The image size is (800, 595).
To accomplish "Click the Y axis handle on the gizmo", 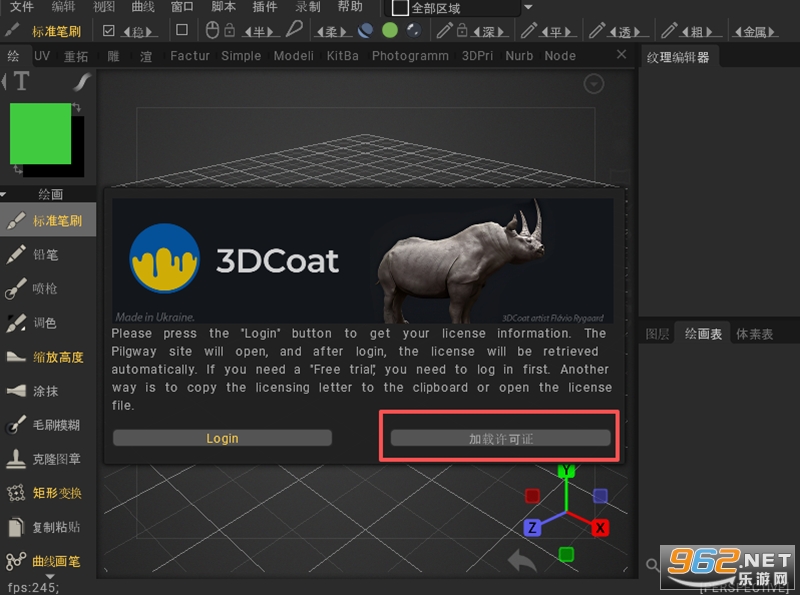I will [566, 470].
